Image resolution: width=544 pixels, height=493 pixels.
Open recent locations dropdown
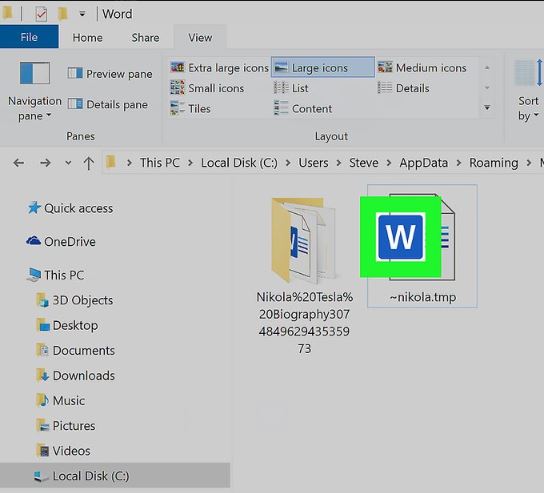(68, 162)
